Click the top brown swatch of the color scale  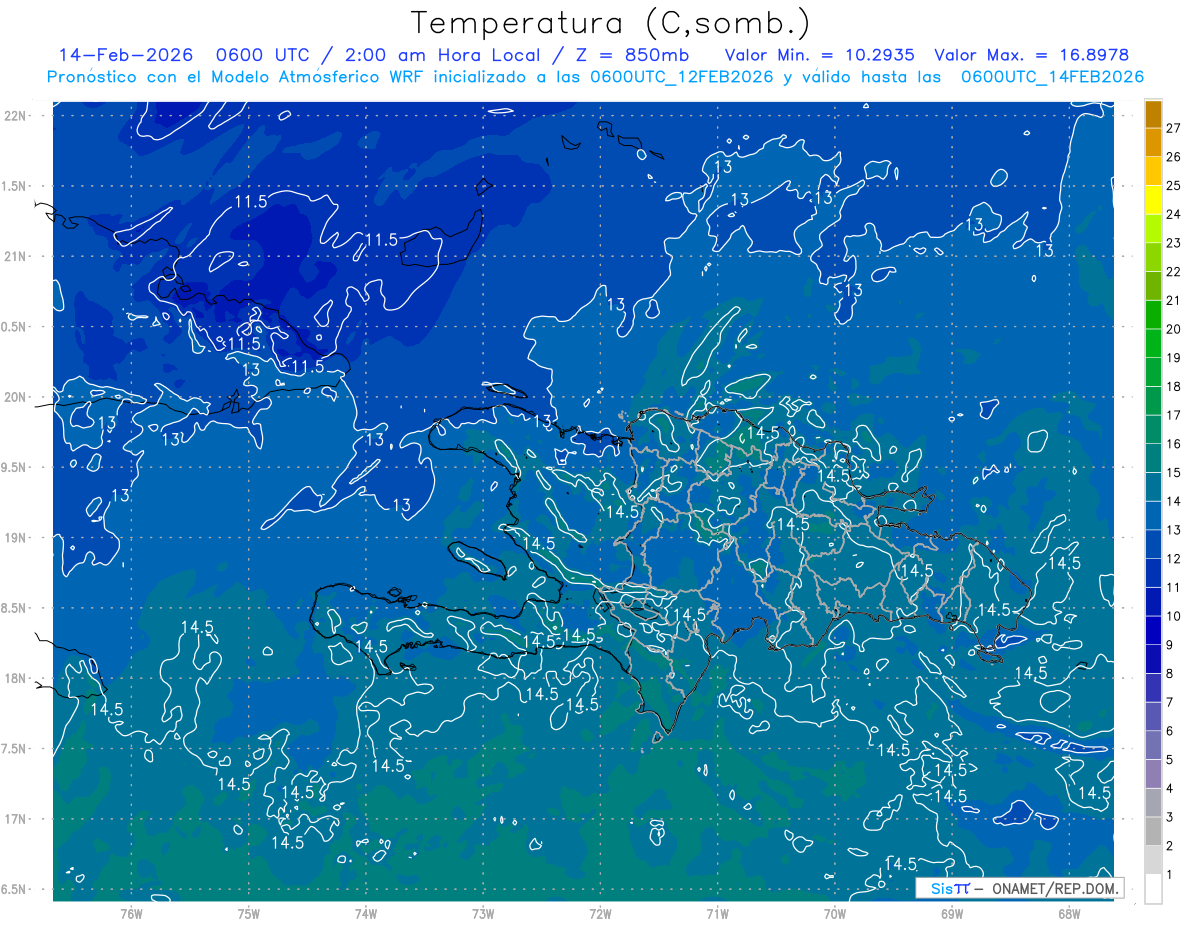(1153, 113)
